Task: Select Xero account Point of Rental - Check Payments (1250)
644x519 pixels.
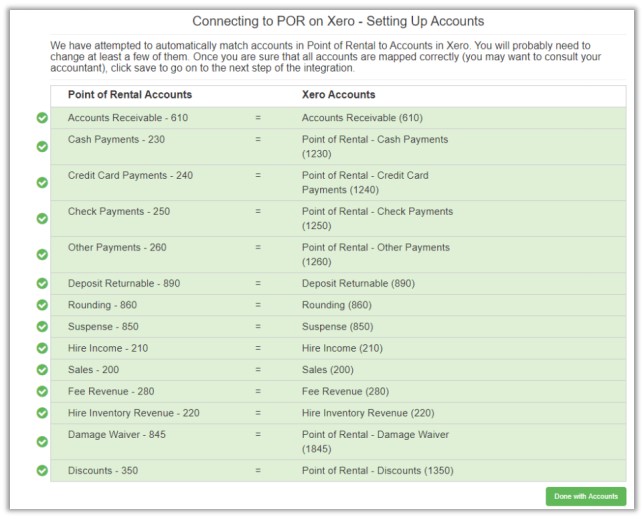Action: point(377,218)
